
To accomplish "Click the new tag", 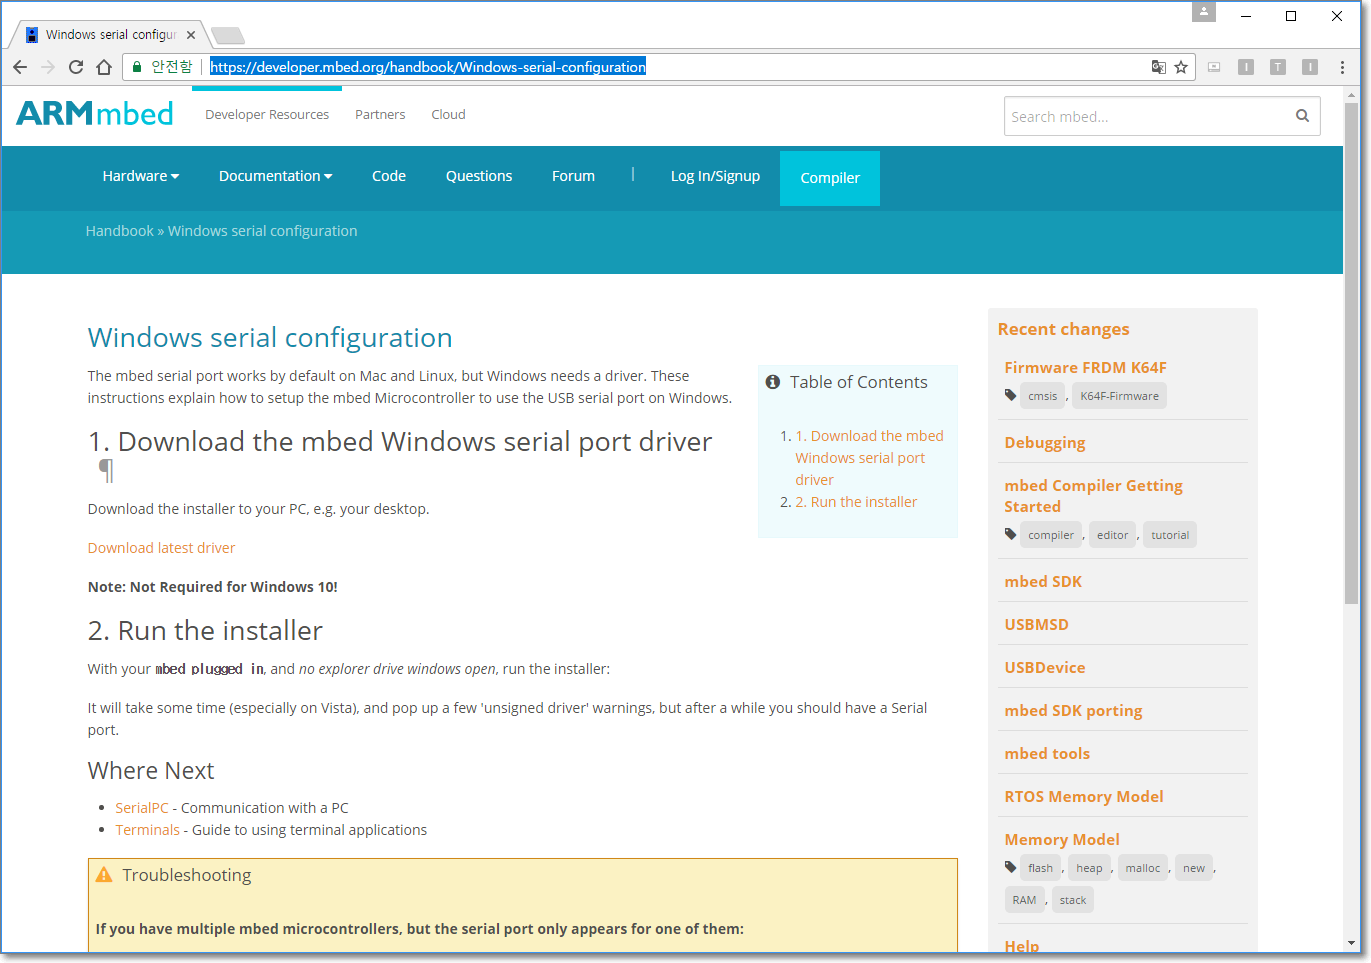I will click(x=1194, y=868).
